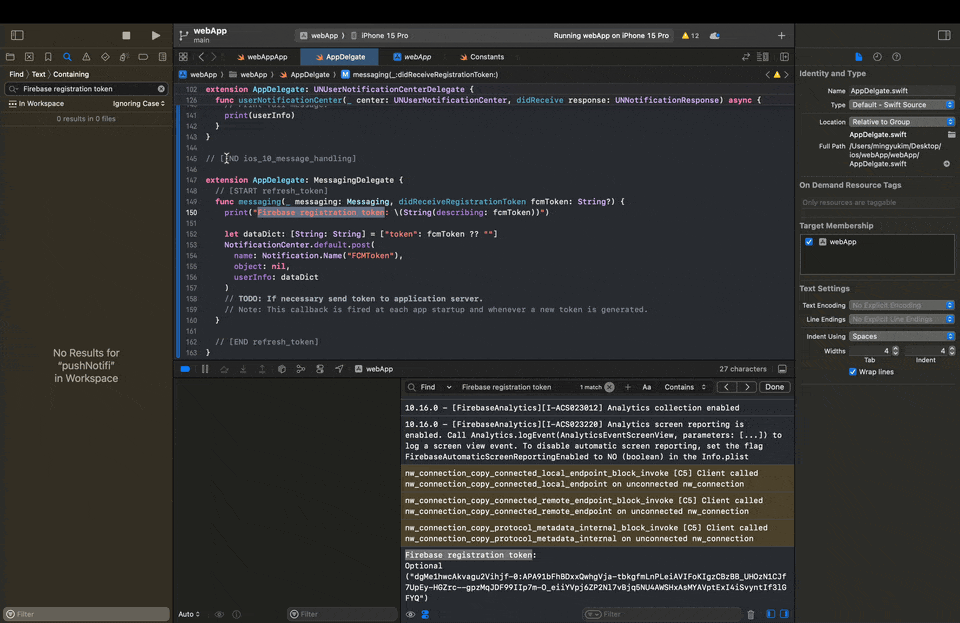Toggle match case Aa in console find

pos(647,387)
